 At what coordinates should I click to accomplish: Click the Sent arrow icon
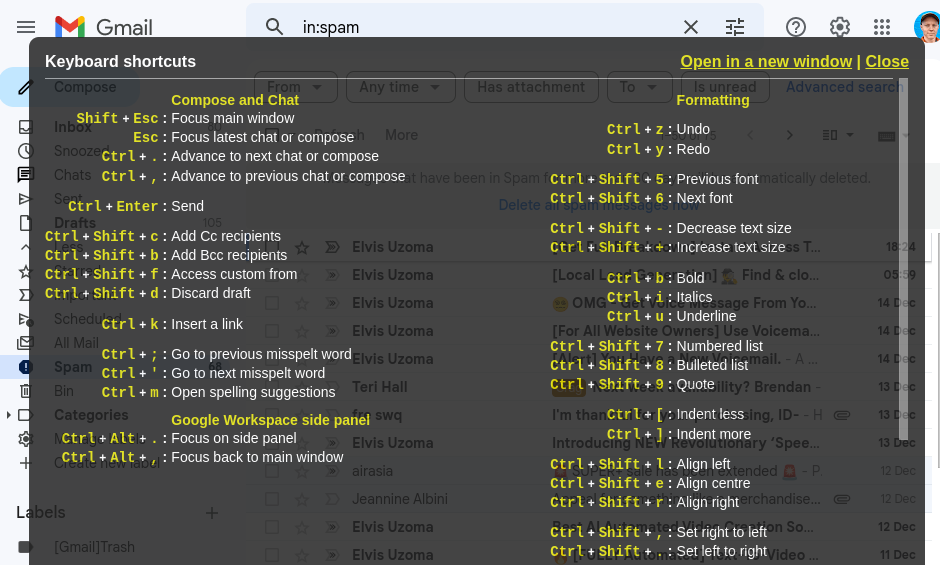(25, 199)
